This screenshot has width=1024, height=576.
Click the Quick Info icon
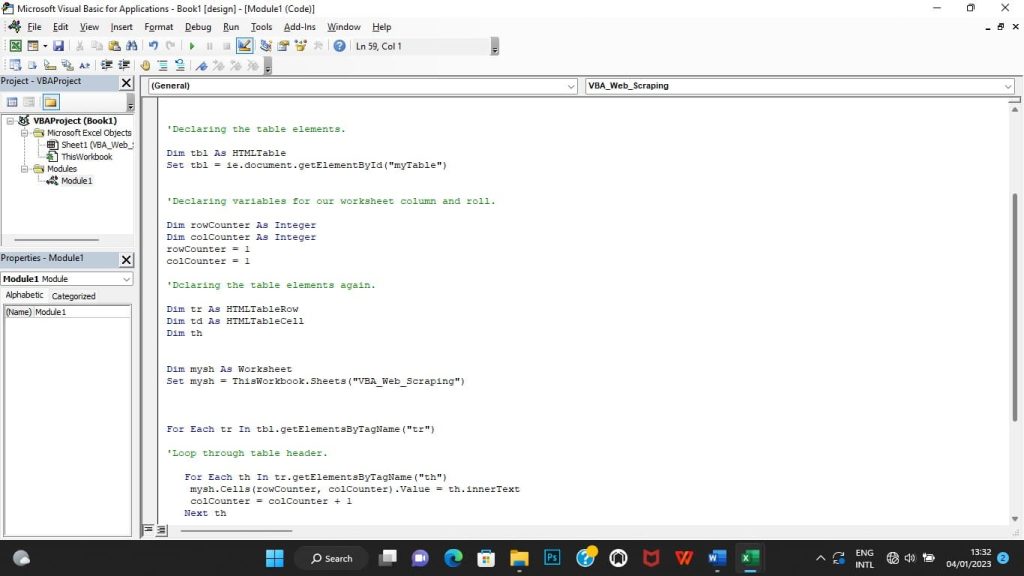coord(50,65)
